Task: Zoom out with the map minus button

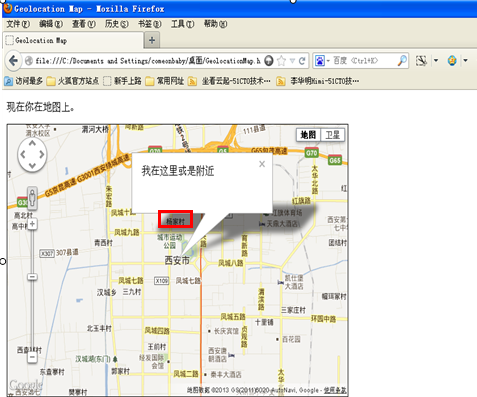Action: 32,358
